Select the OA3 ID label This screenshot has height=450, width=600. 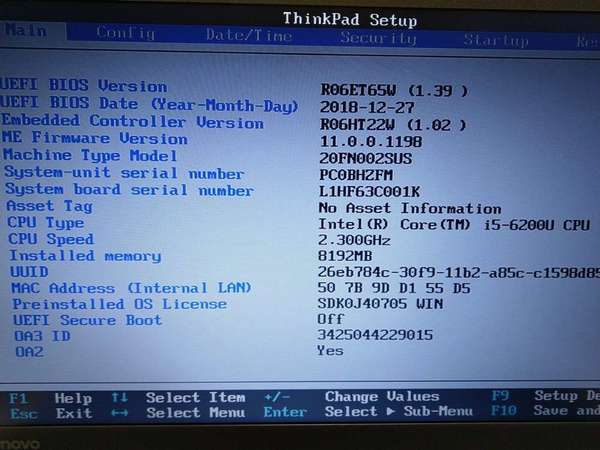coord(42,336)
